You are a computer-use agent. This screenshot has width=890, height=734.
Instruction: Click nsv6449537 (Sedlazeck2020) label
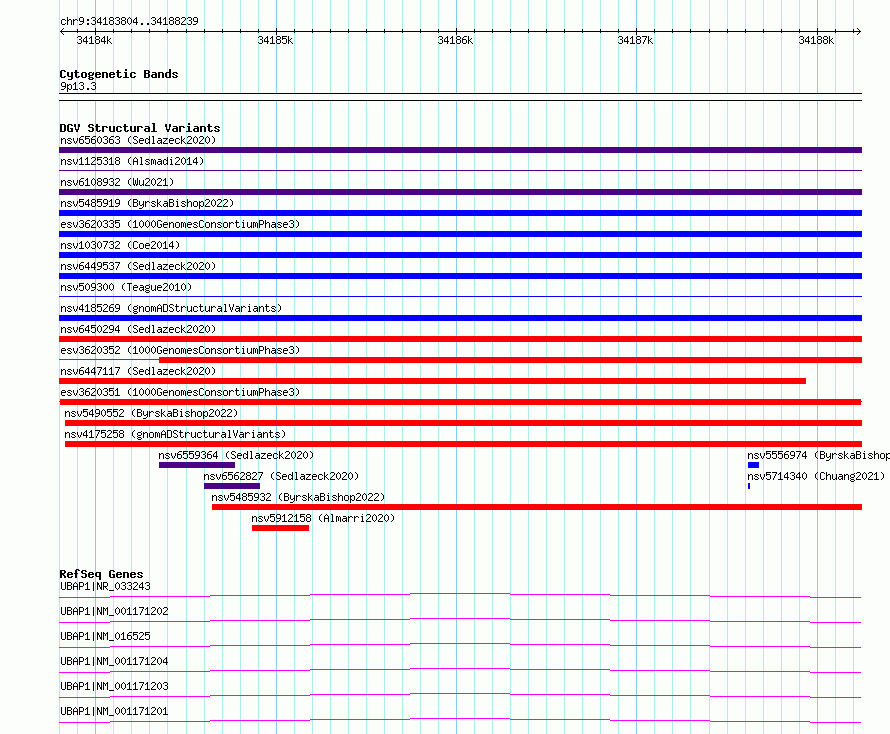pos(138,266)
